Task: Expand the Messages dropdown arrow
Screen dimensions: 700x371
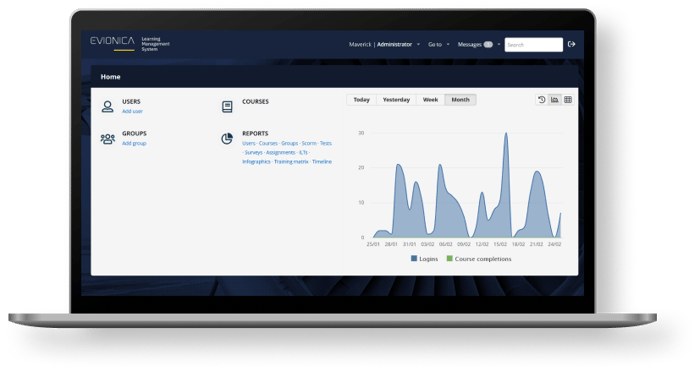Action: [x=499, y=44]
